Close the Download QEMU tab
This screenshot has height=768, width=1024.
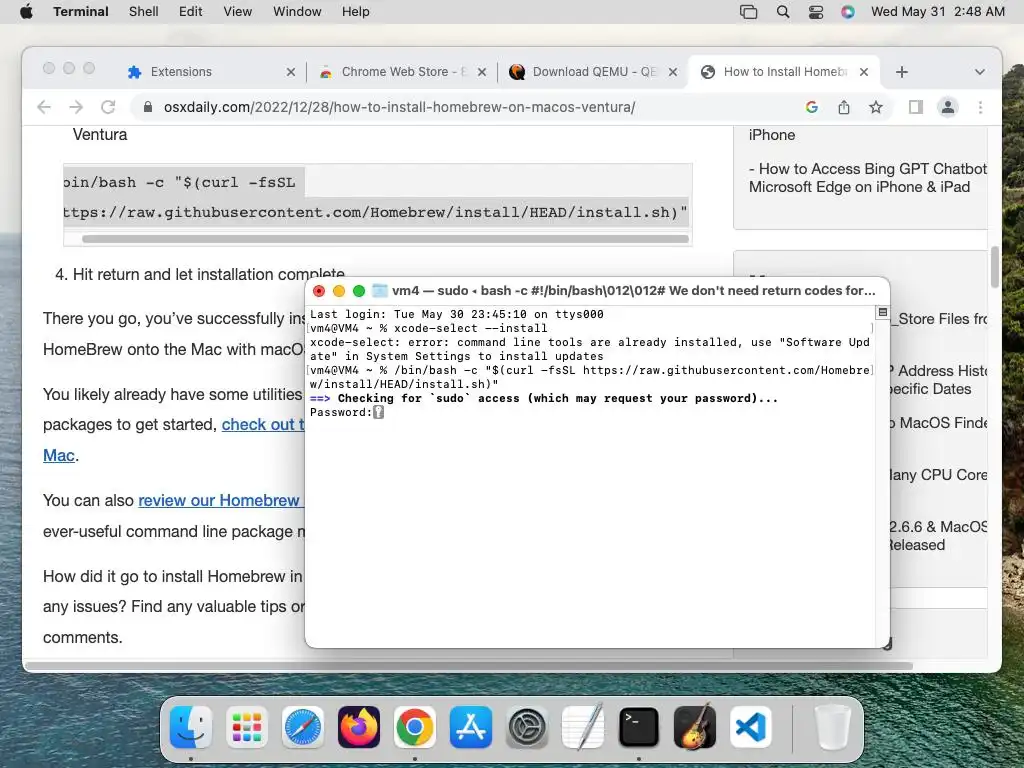pos(673,72)
